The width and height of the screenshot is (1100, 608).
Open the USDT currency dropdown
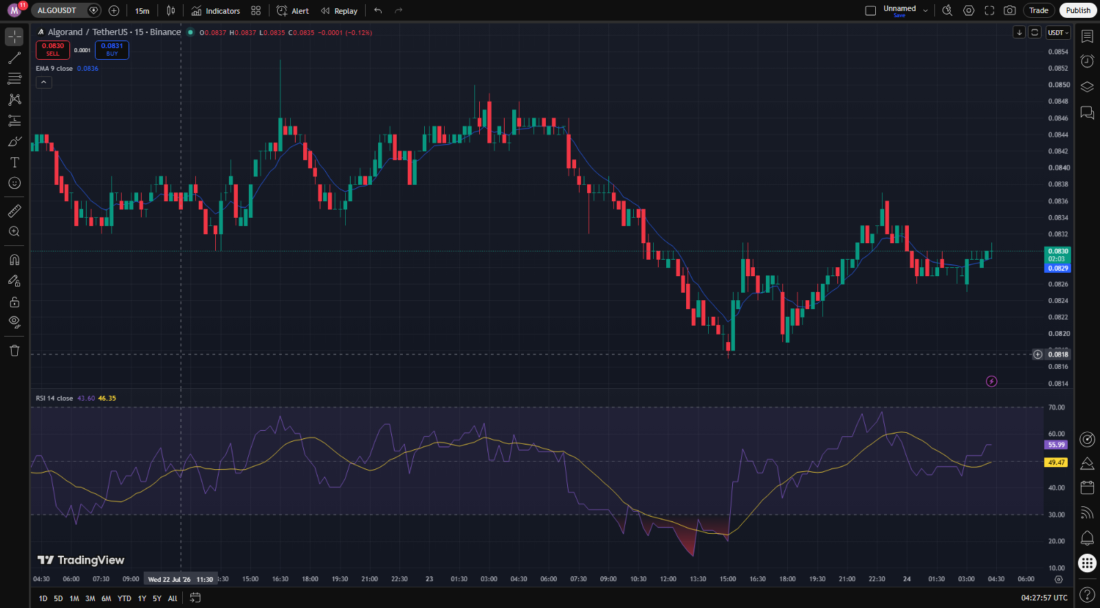click(1058, 32)
